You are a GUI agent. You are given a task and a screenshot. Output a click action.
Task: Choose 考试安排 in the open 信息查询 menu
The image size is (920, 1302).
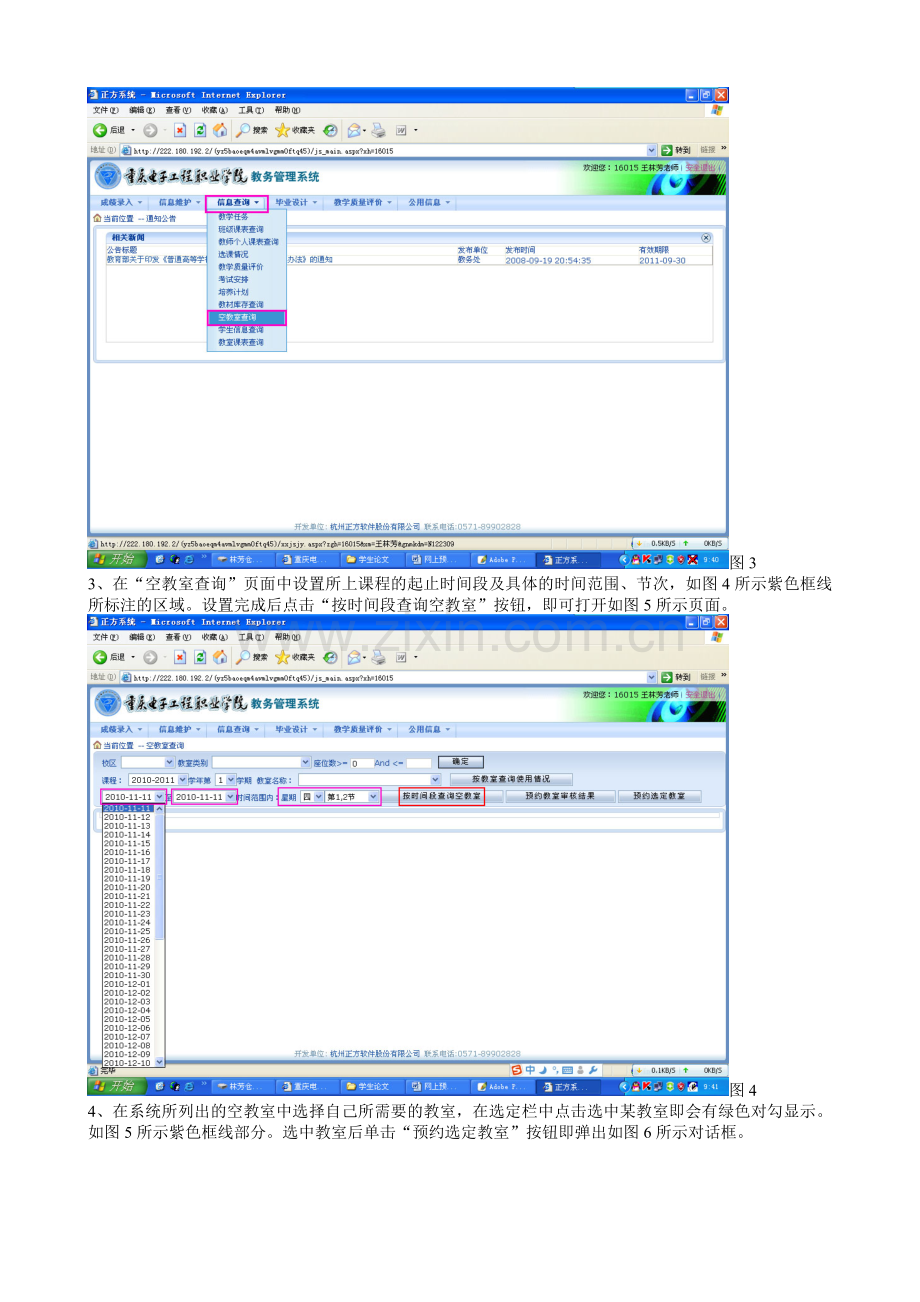[x=233, y=279]
